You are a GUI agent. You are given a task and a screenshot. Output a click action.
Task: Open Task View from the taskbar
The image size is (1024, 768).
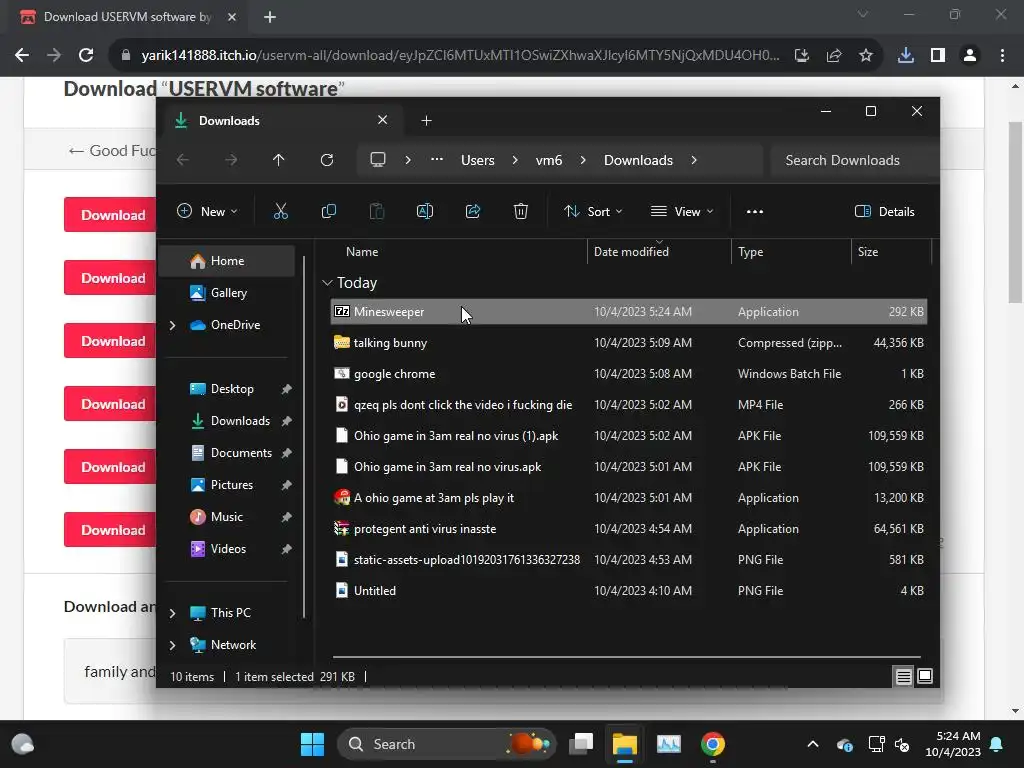(x=581, y=744)
